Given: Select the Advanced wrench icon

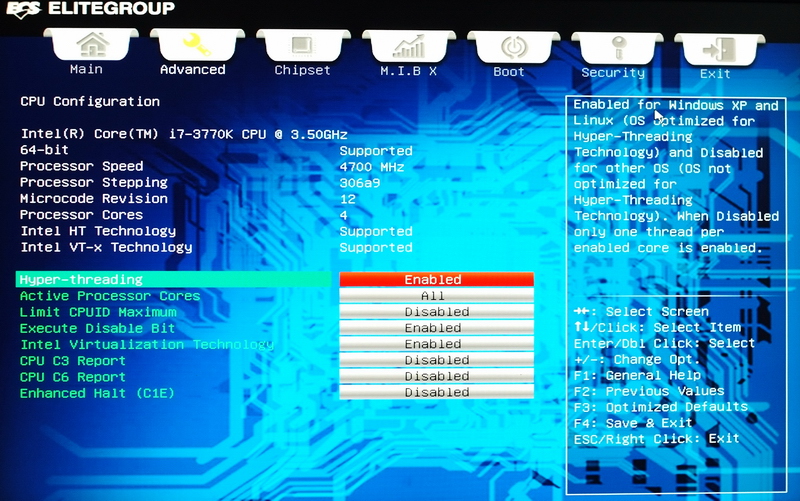Looking at the screenshot, I should (197, 44).
